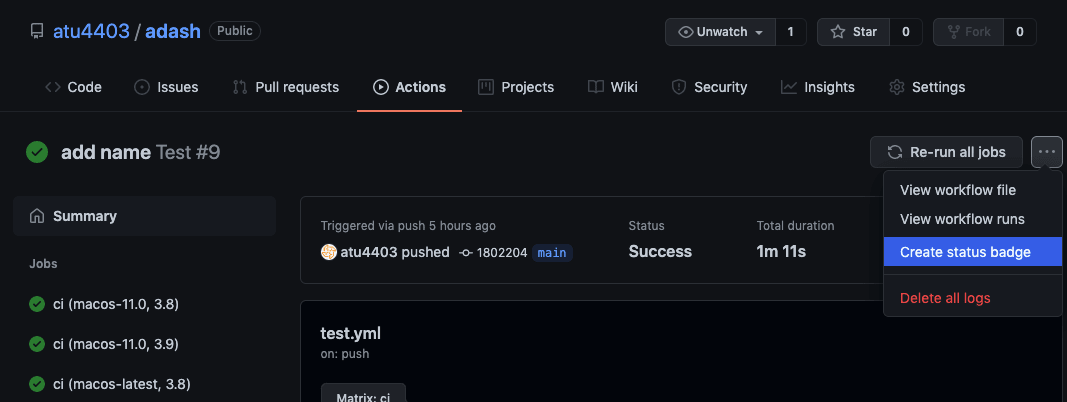The image size is (1067, 402).
Task: Click the test.yml workflow title
Action: pyautogui.click(x=350, y=333)
